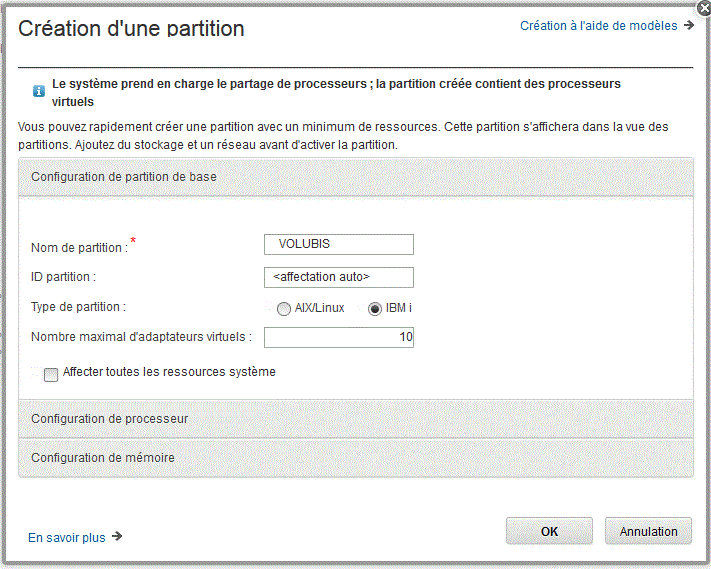Click the AIX/Linux label text
Screen dimensions: 711x569
319,308
